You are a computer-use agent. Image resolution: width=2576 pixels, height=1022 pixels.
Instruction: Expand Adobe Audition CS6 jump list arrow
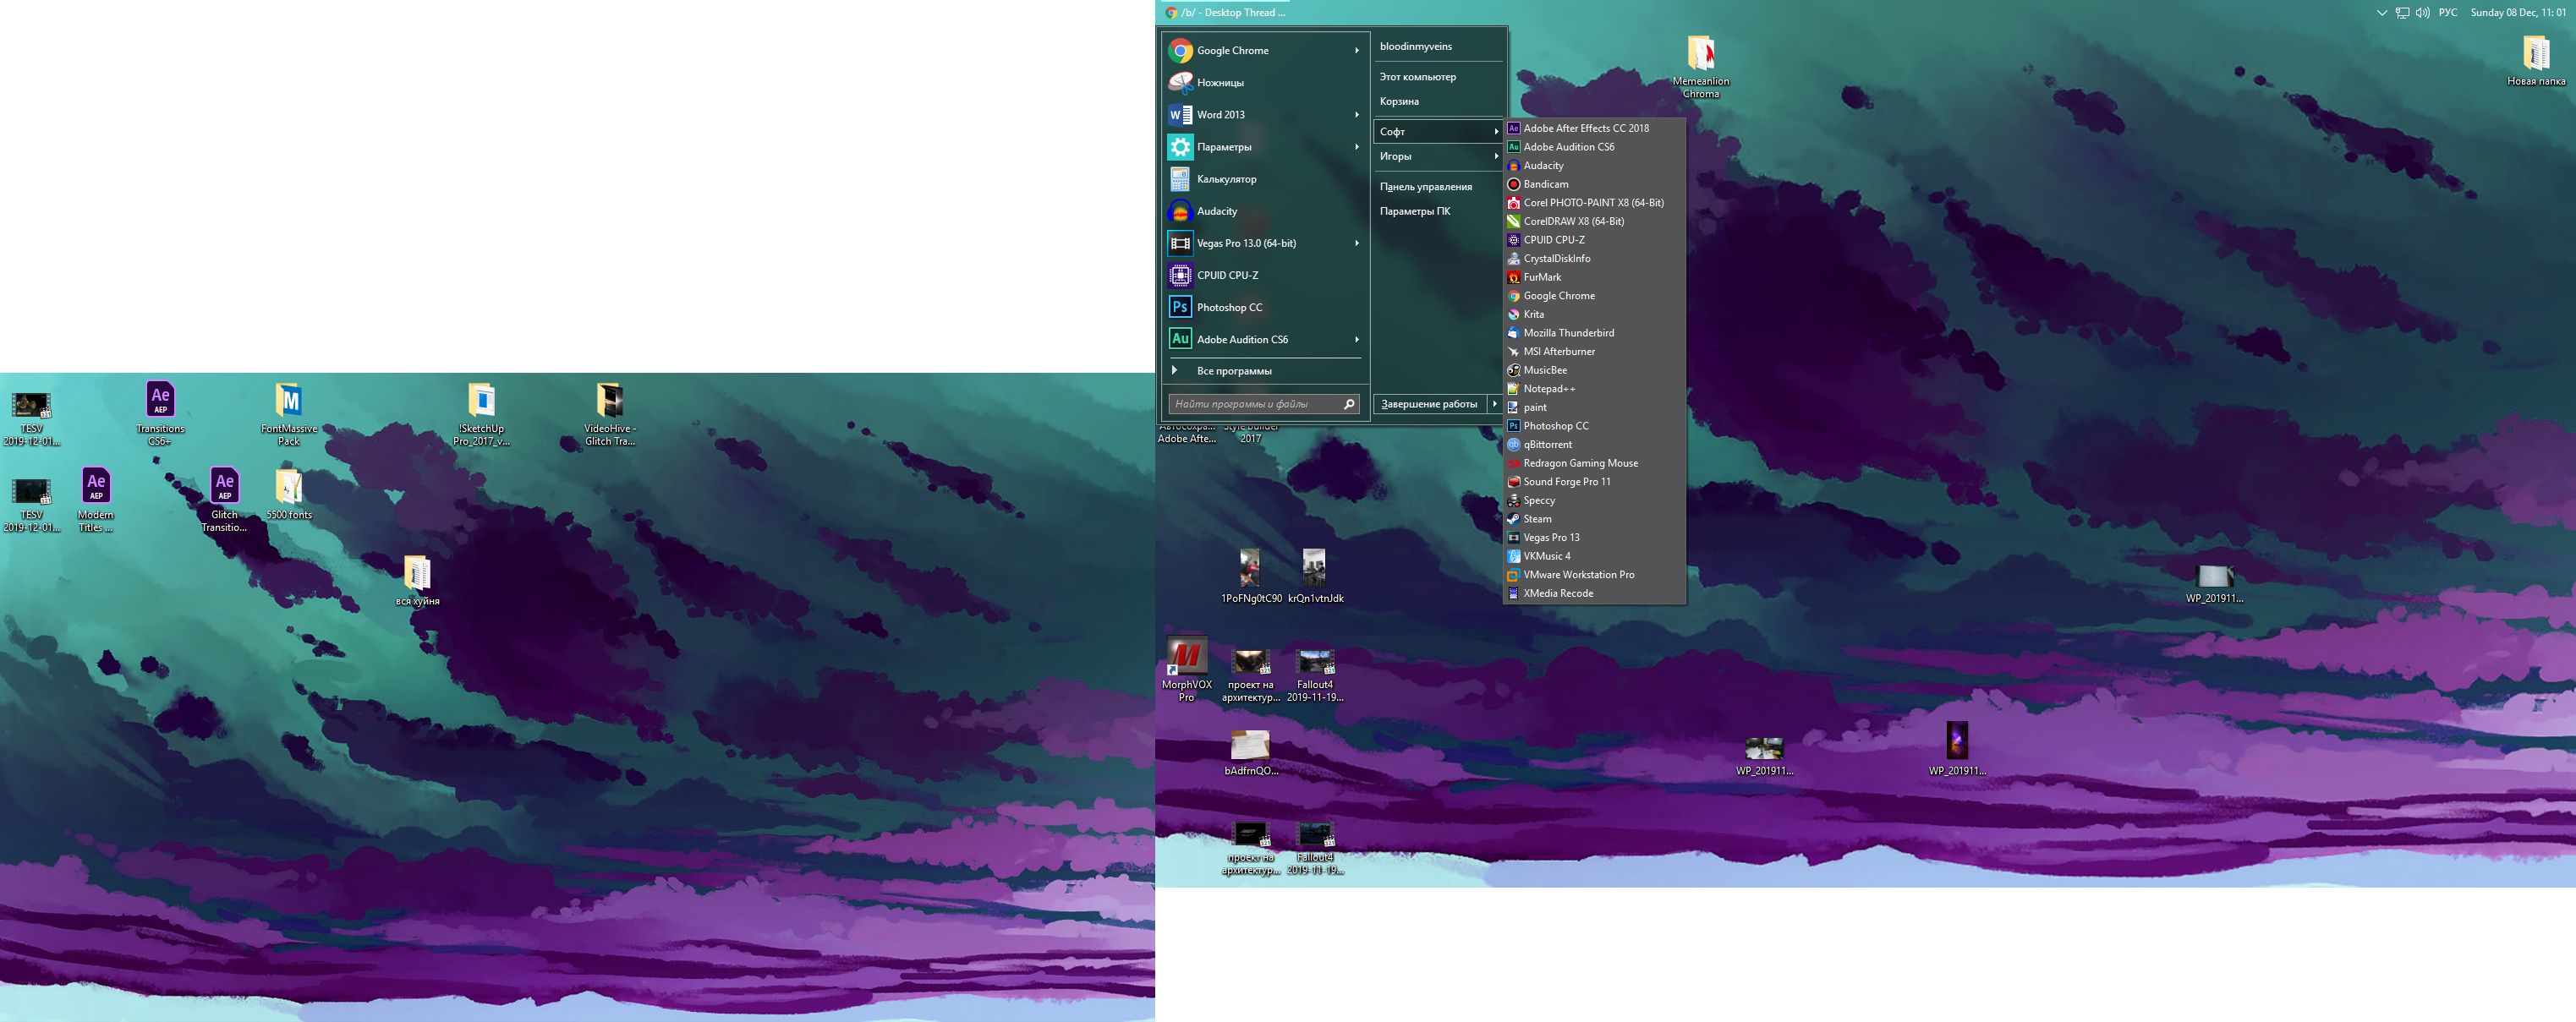pos(1357,339)
